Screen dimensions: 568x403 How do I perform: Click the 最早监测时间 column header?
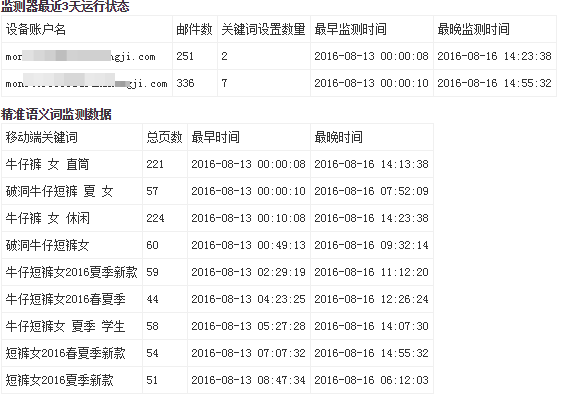pyautogui.click(x=350, y=29)
